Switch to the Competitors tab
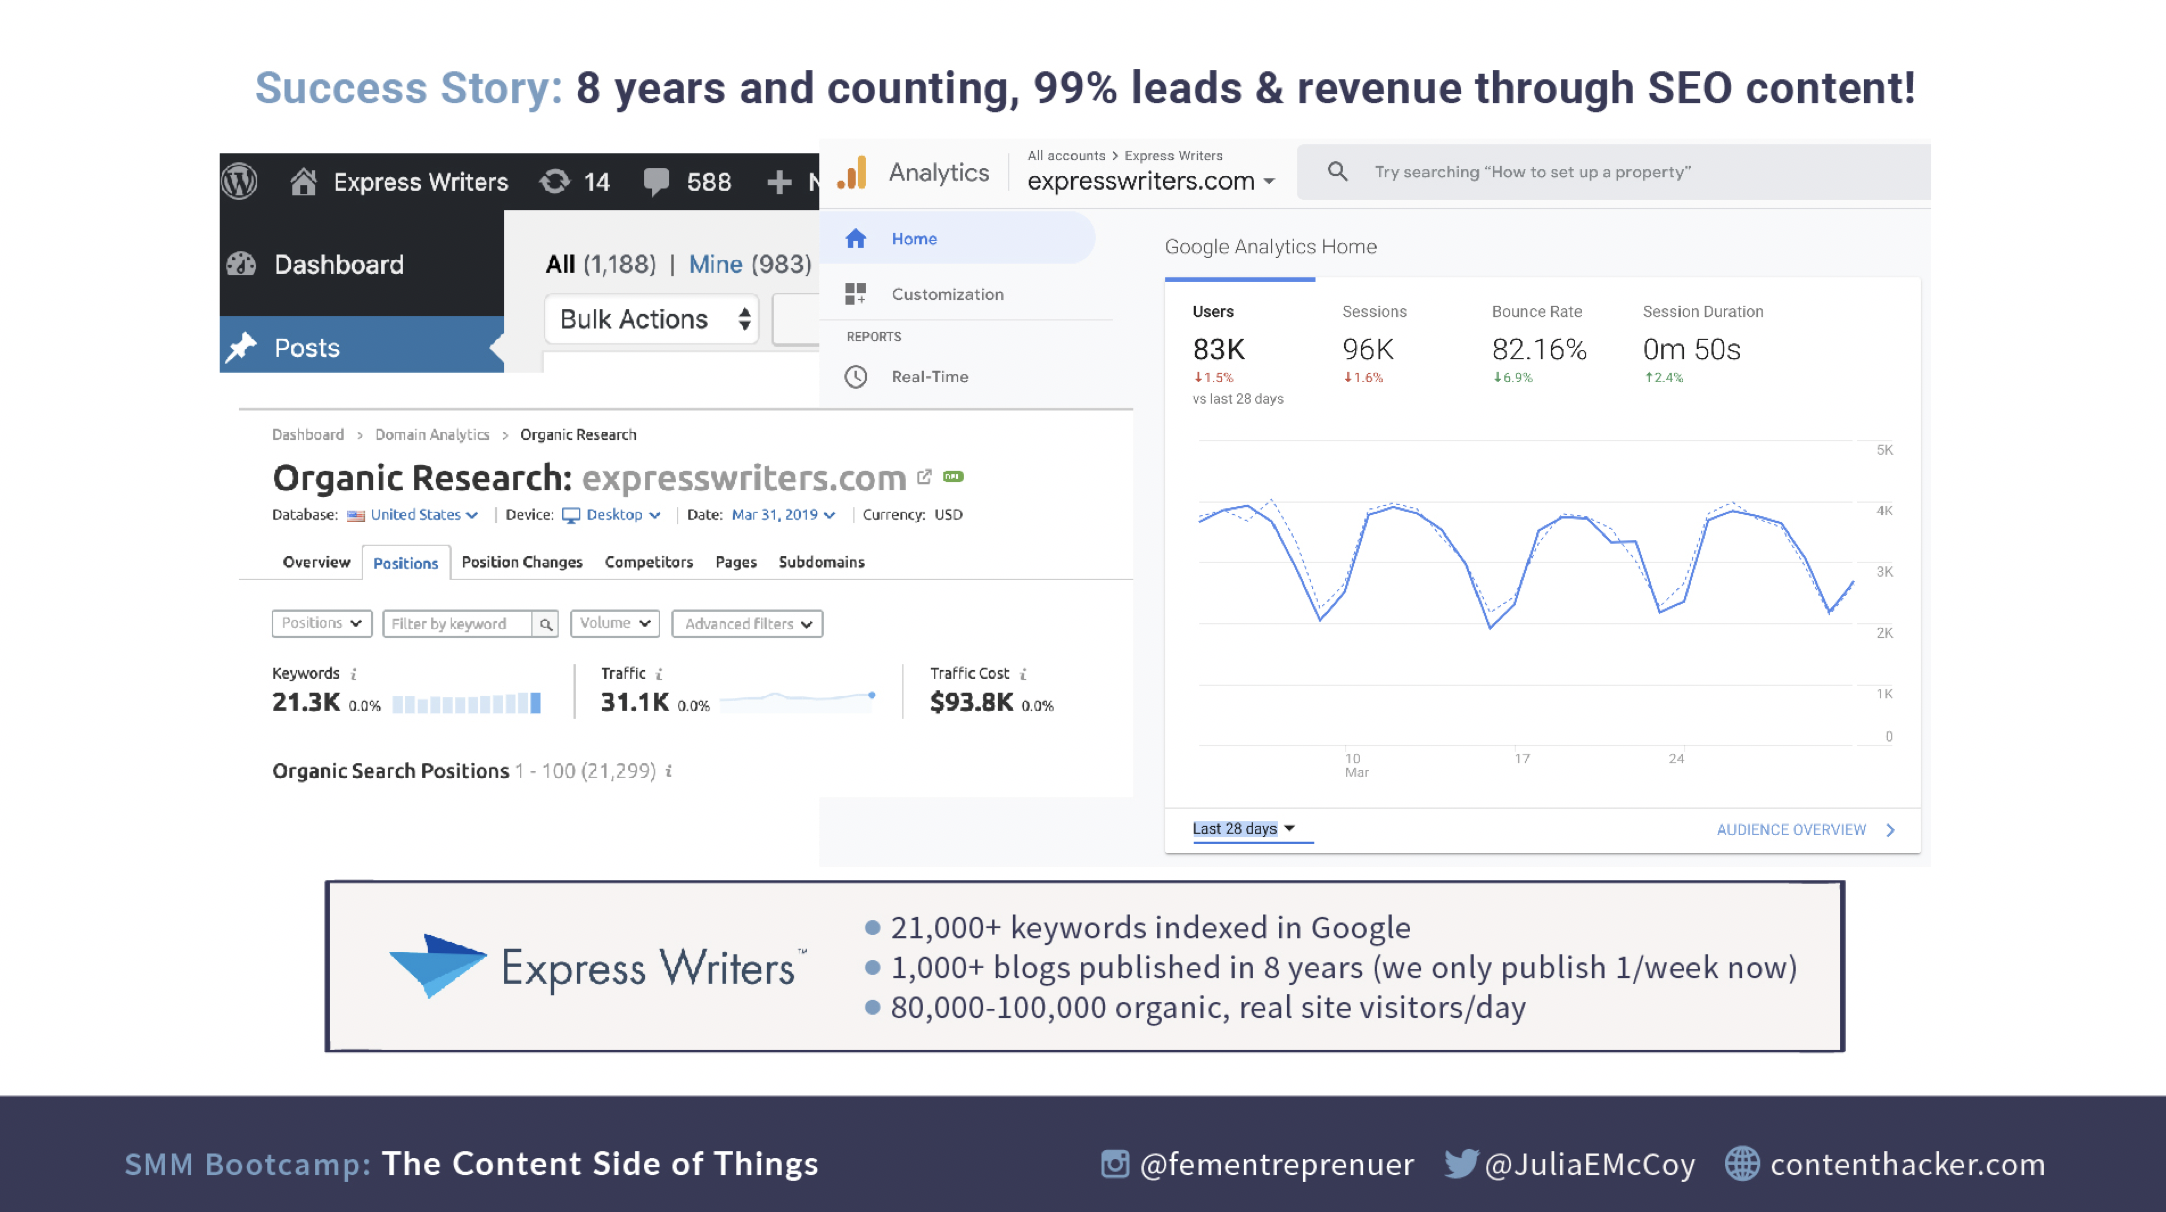Viewport: 2166px width, 1212px height. [x=648, y=562]
